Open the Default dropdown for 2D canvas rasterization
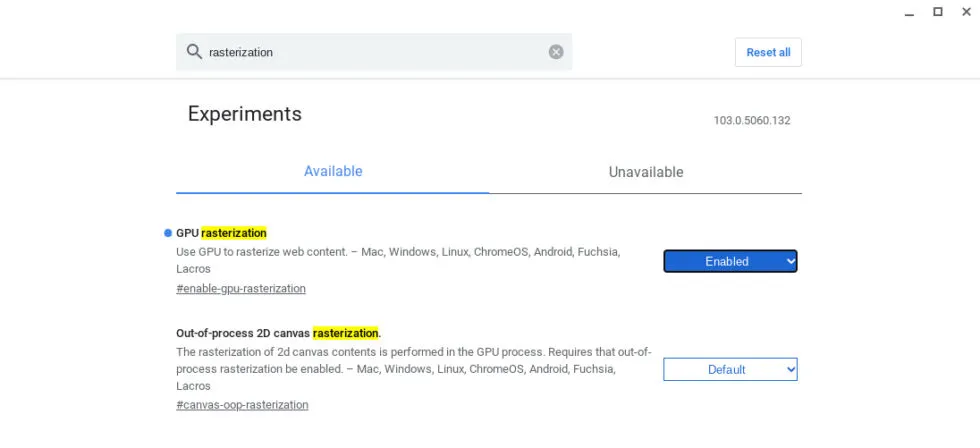Screen dimensions: 980x448 730,369
